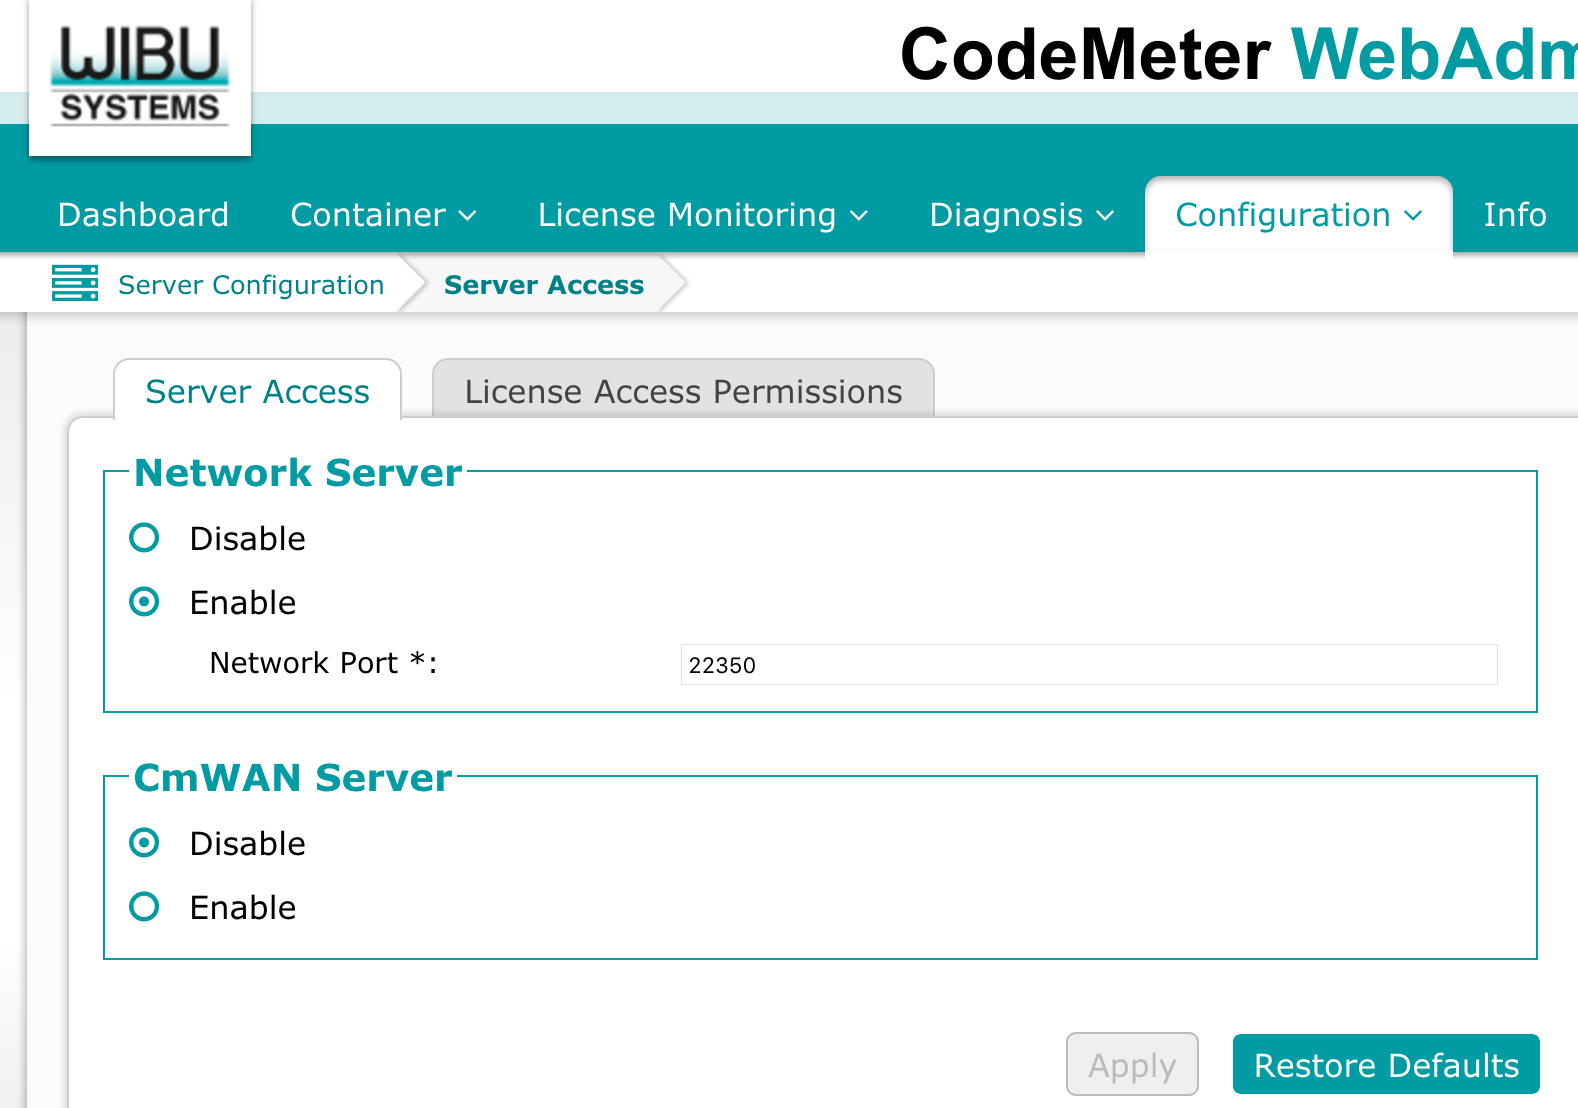Select Disable under Network Server

coord(145,538)
